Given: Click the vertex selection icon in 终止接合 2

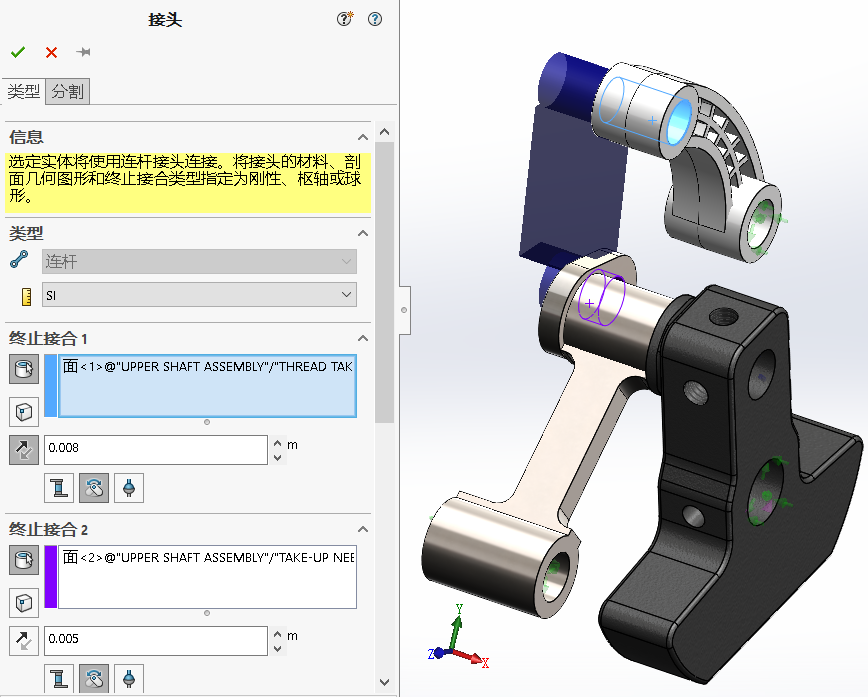Looking at the screenshot, I should (24, 602).
